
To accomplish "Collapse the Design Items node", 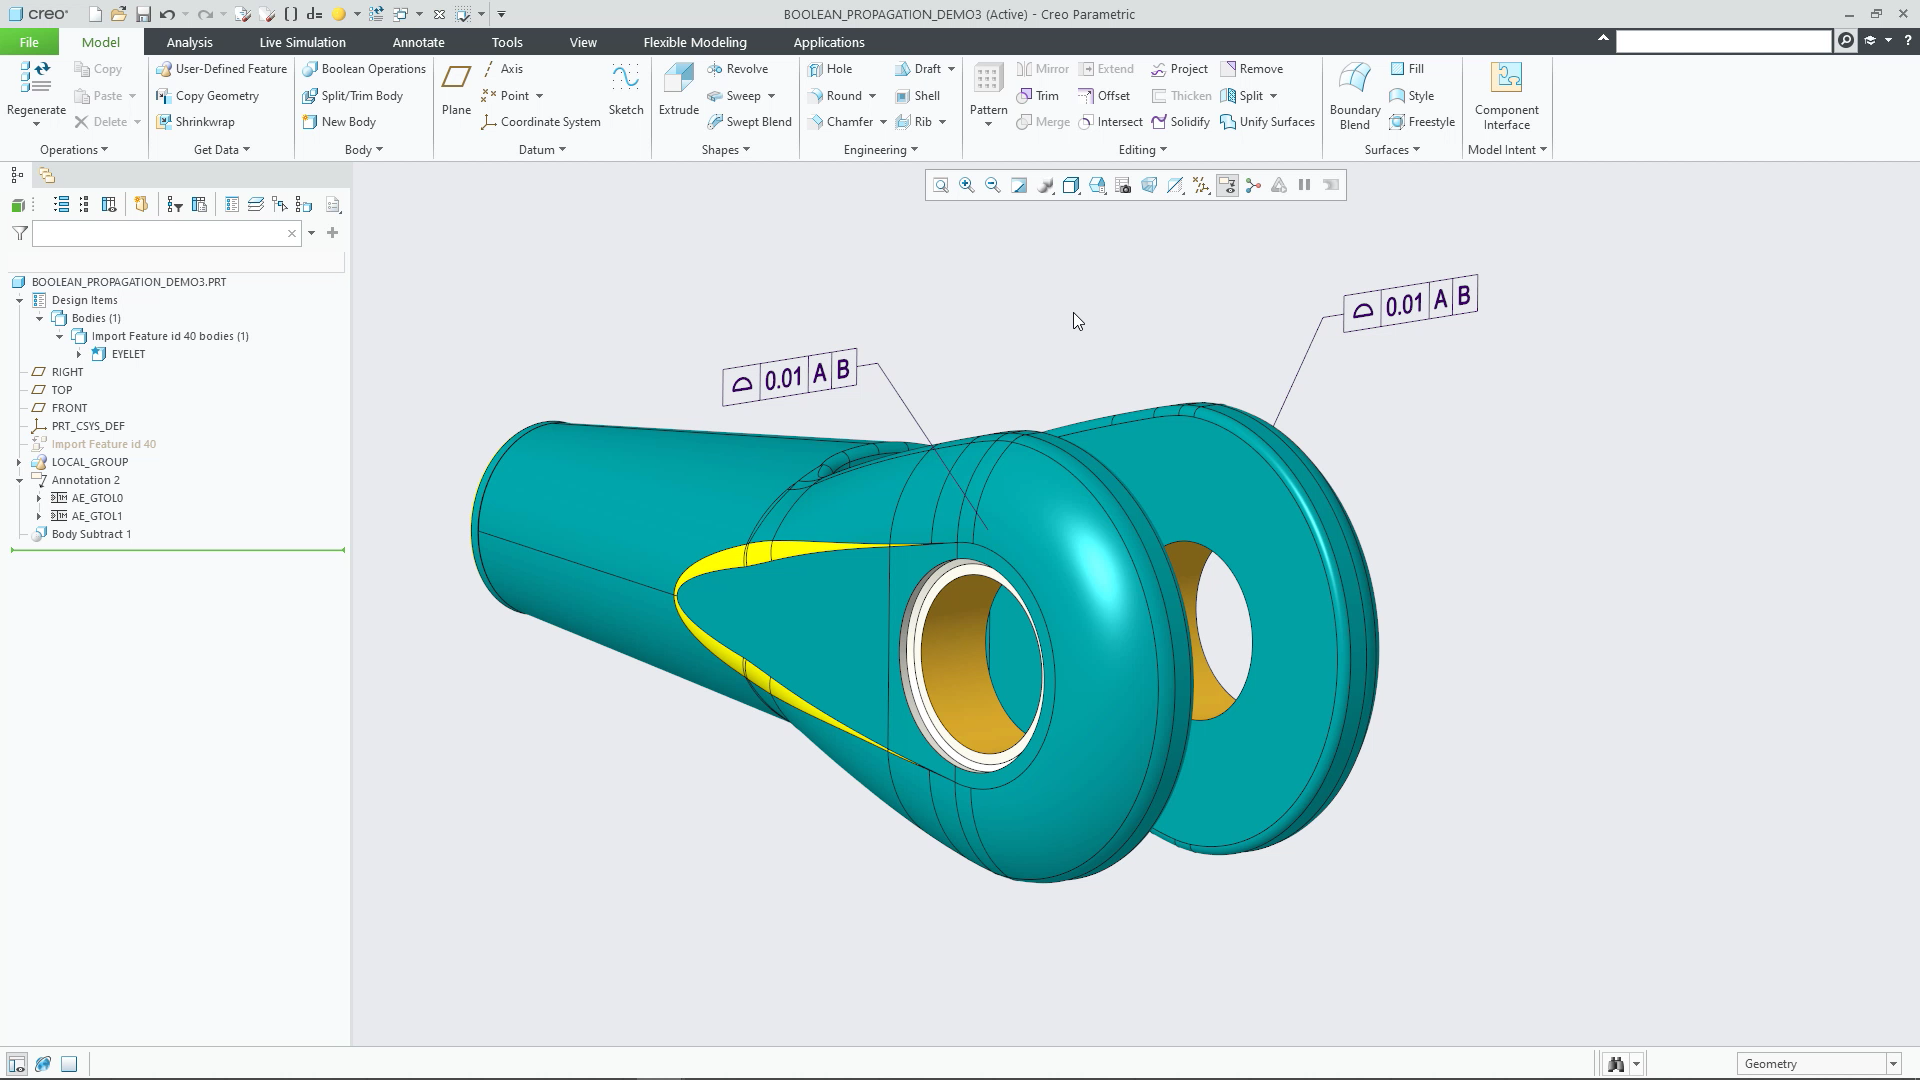I will coord(19,300).
